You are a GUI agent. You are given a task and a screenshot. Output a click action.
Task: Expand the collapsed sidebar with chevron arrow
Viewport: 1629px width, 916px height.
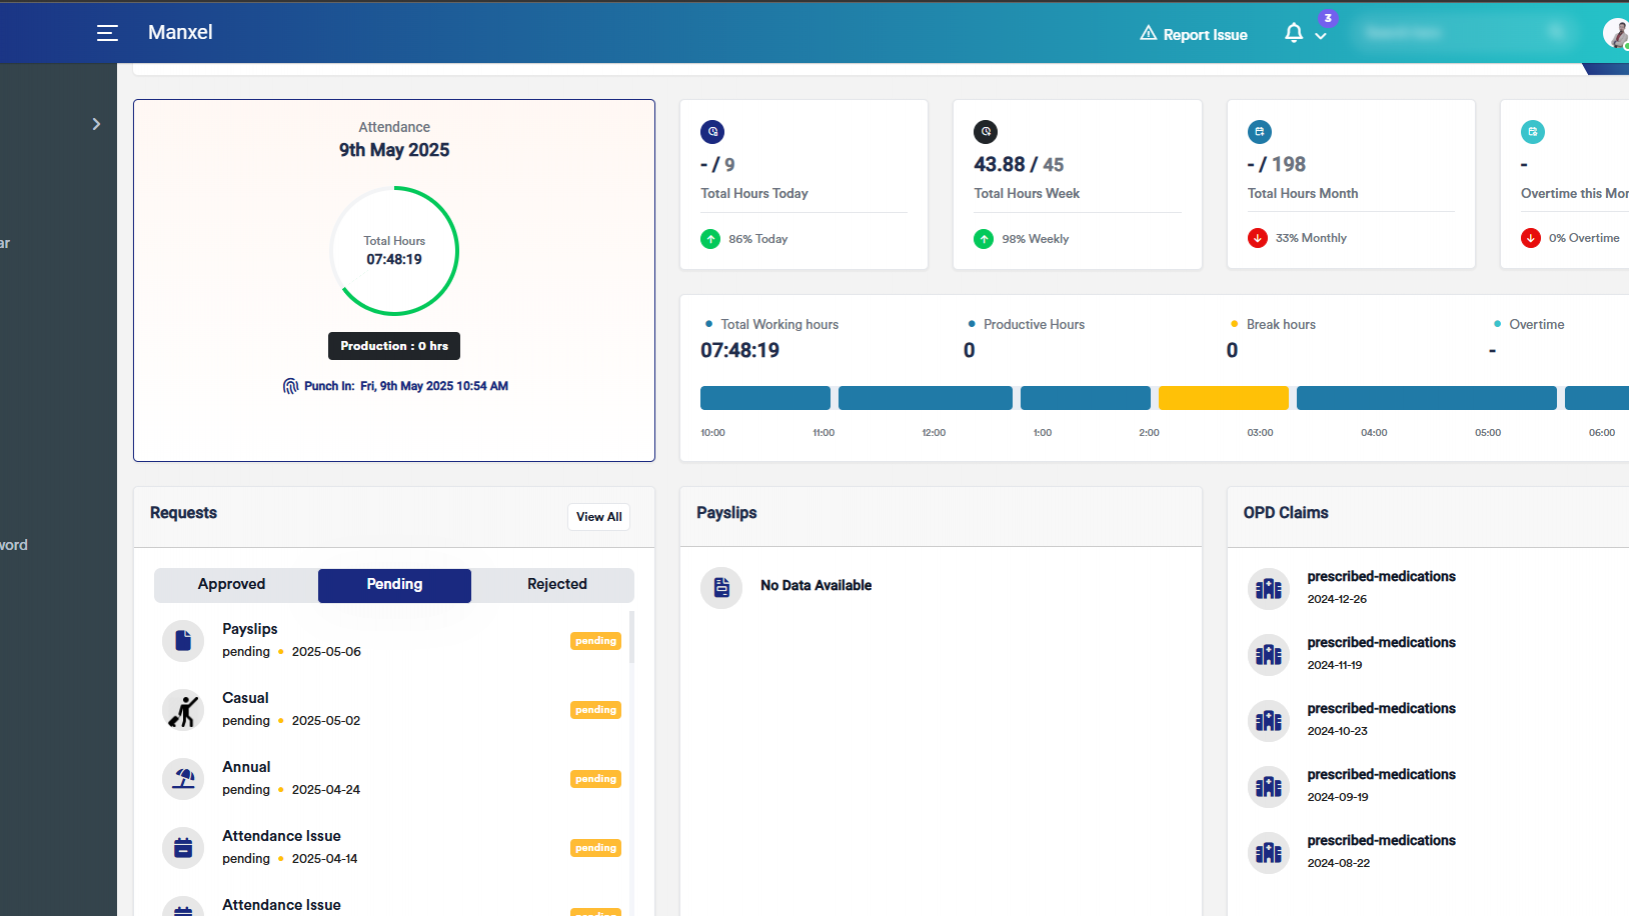[x=96, y=124]
